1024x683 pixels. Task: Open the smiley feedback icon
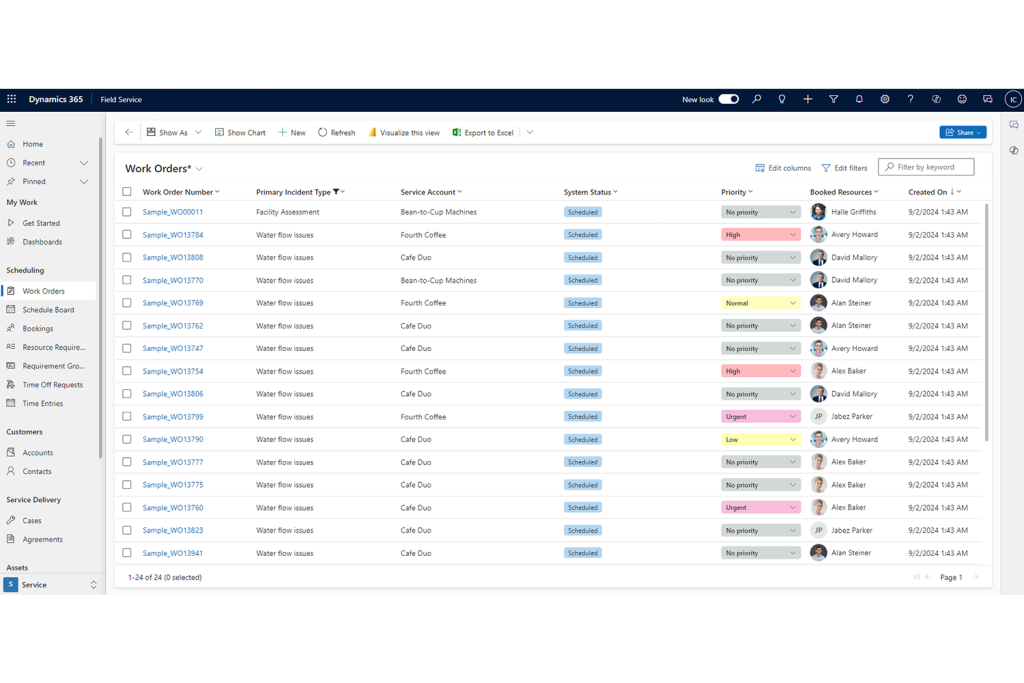(962, 99)
